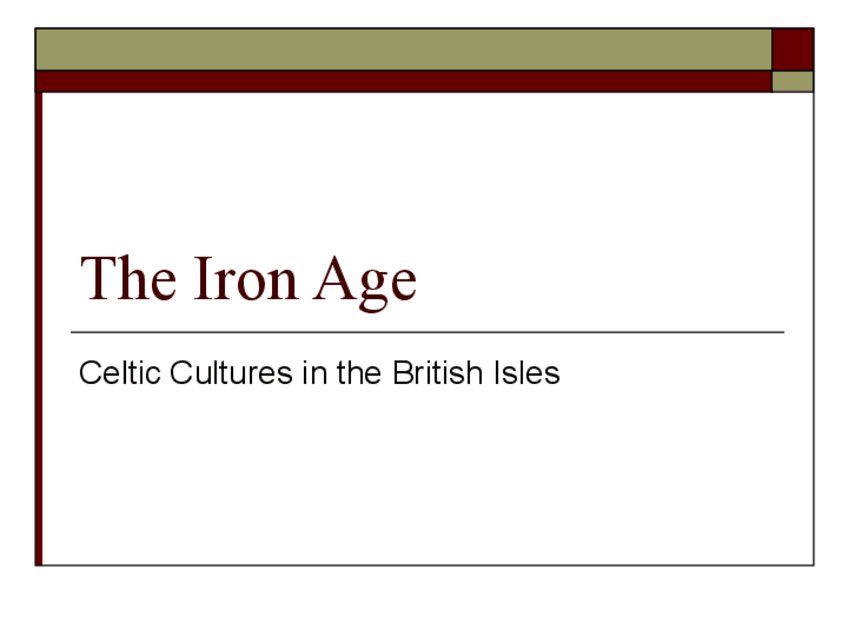Click the olive-green banner at the top
The height and width of the screenshot is (636, 848).
[403, 49]
